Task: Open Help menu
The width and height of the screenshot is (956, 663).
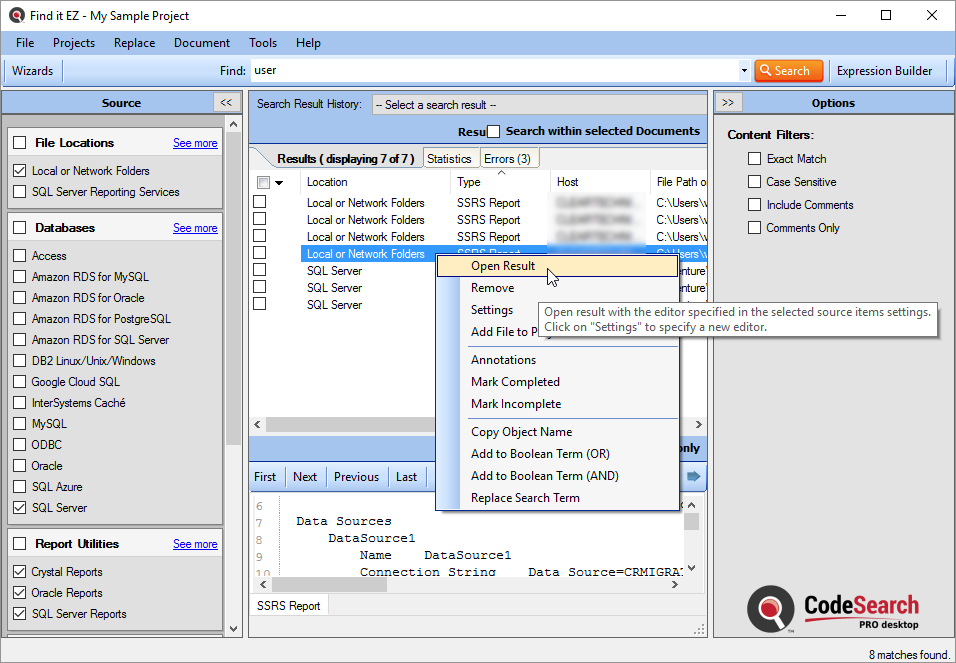Action: [308, 43]
